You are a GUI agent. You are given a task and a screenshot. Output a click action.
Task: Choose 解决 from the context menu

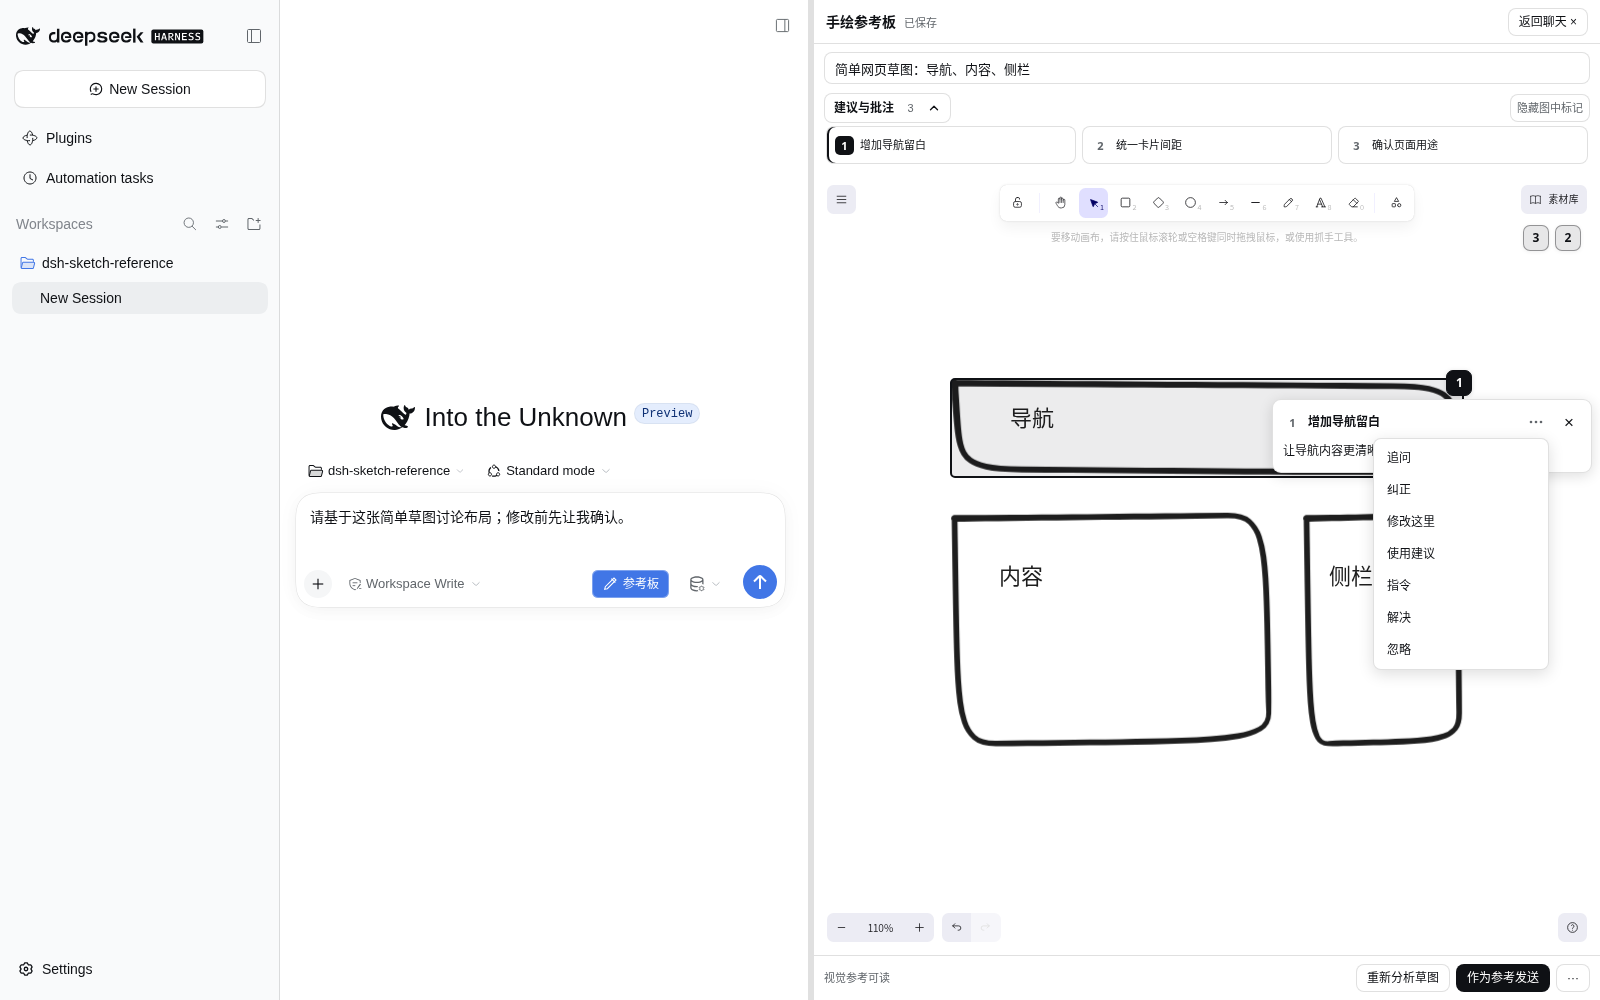(1460, 617)
